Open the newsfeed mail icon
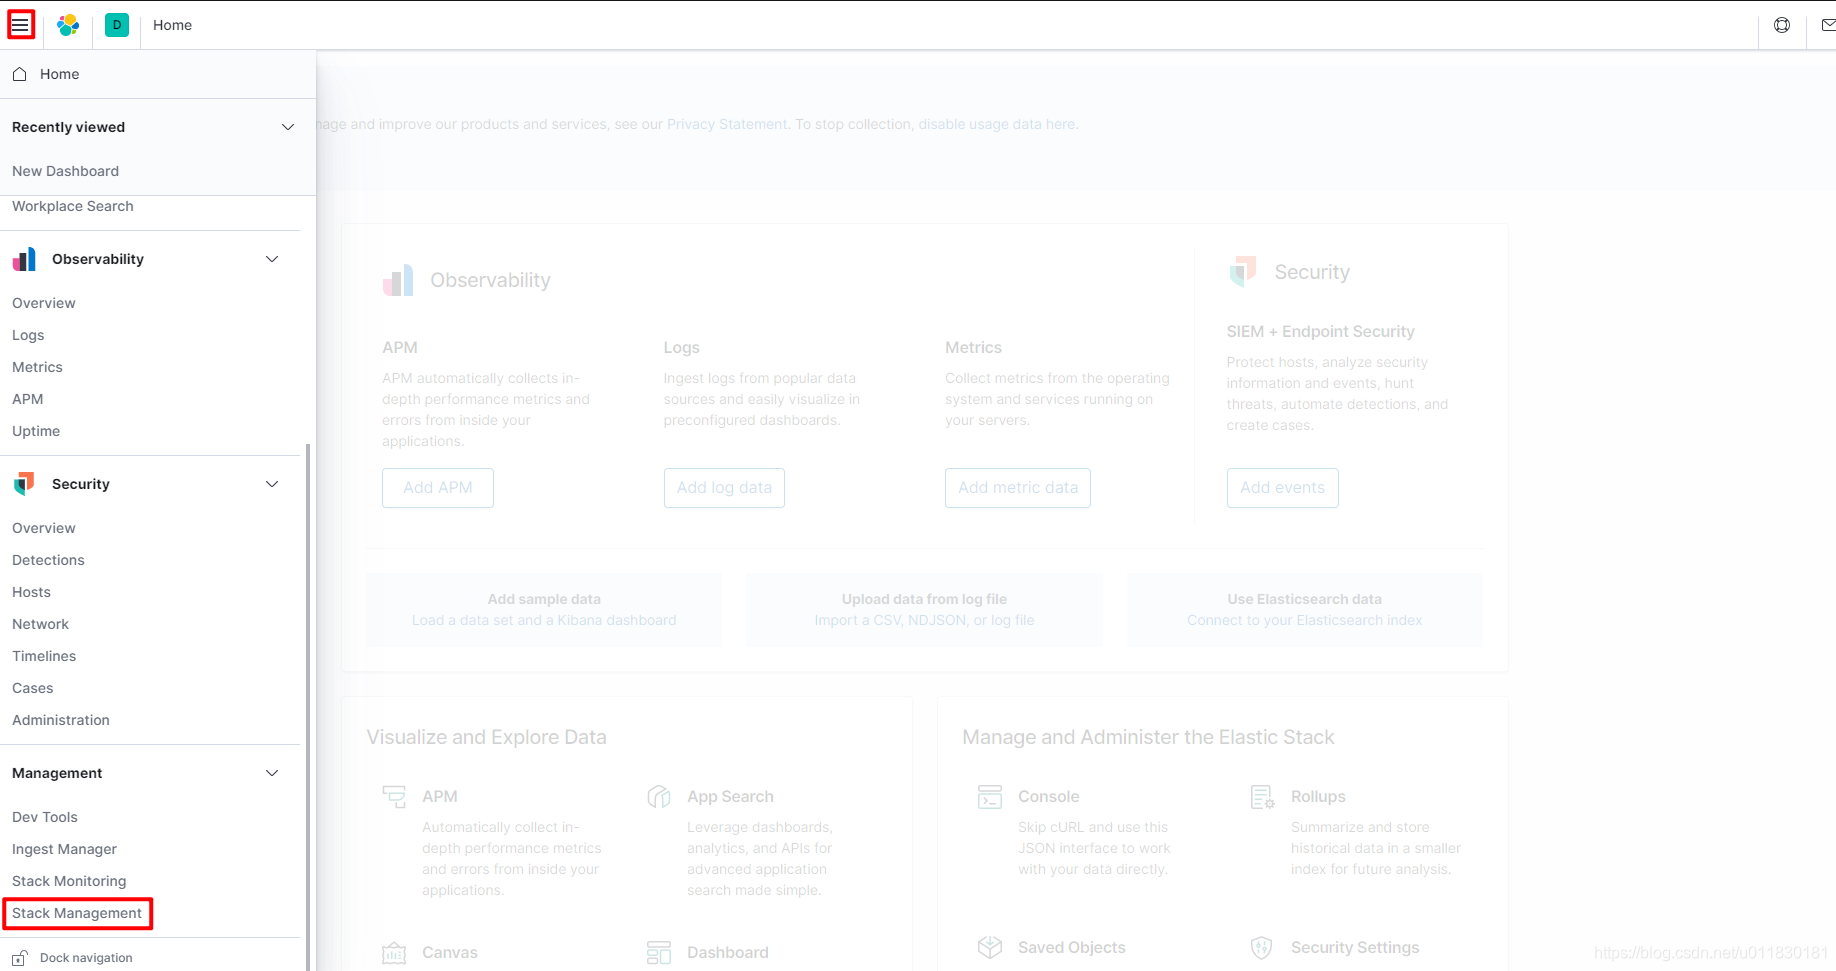Image resolution: width=1836 pixels, height=971 pixels. [1828, 25]
